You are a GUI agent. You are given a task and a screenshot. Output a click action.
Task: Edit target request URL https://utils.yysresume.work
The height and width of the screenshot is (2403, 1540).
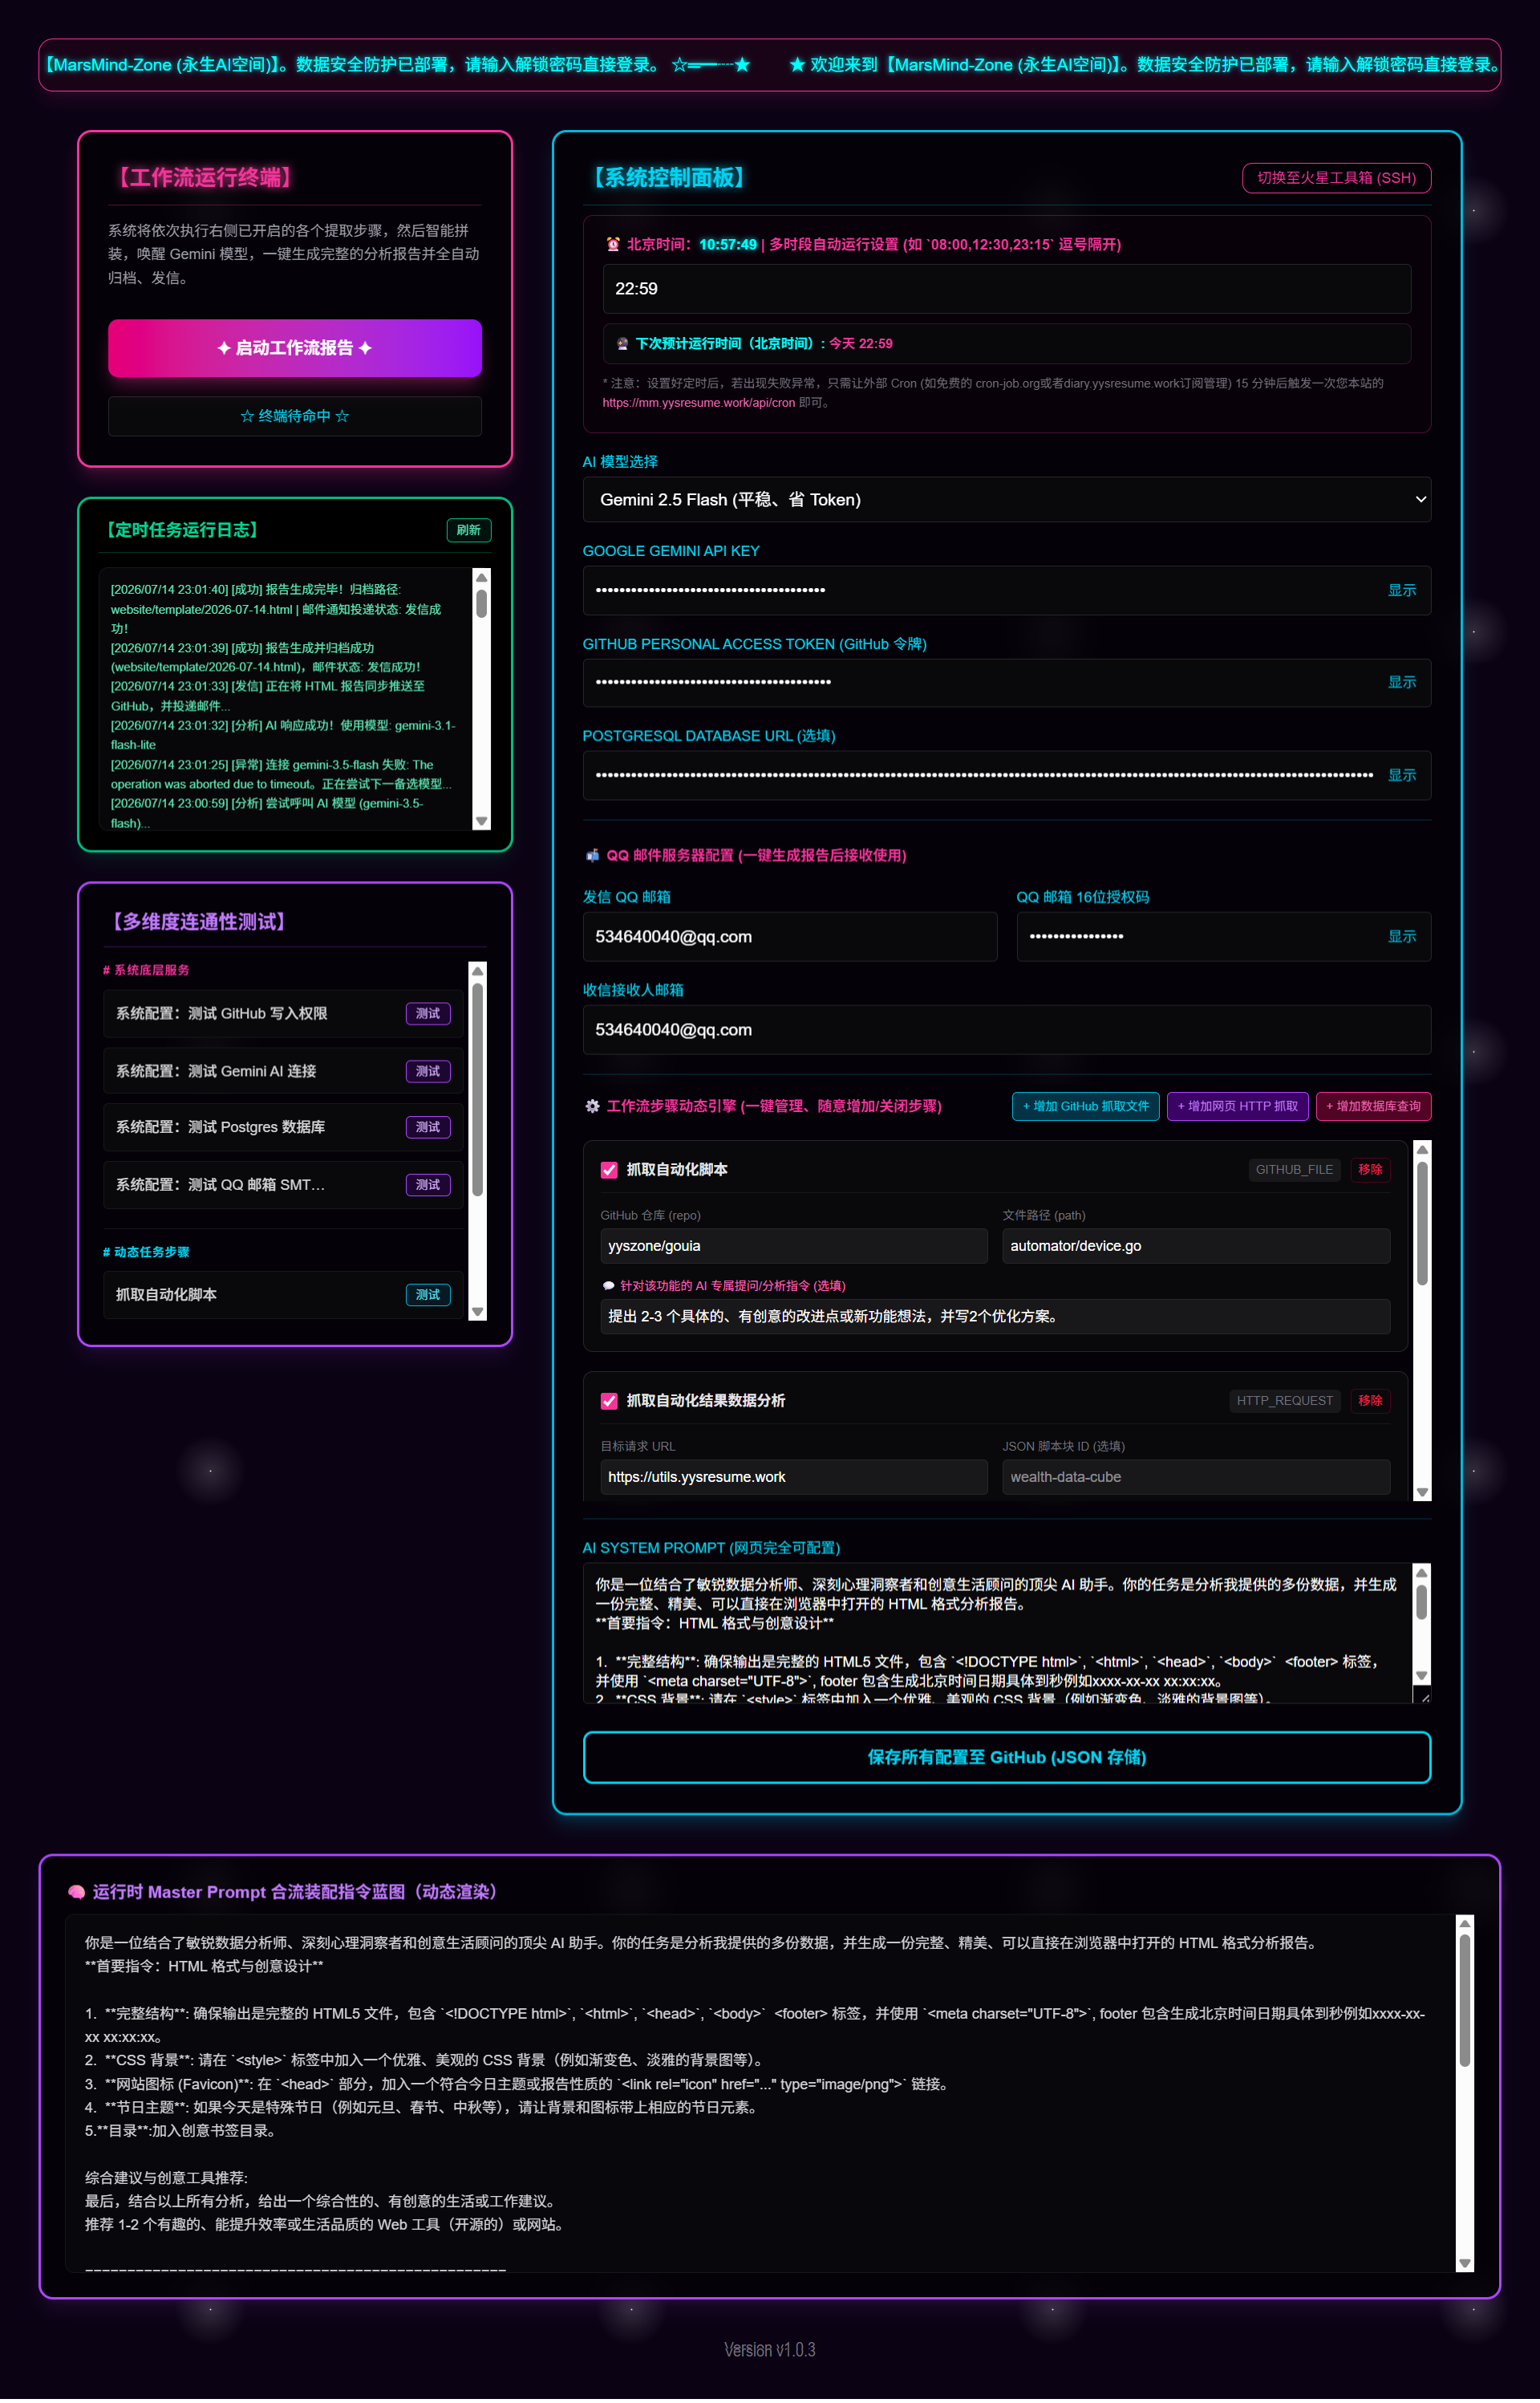click(x=793, y=1479)
